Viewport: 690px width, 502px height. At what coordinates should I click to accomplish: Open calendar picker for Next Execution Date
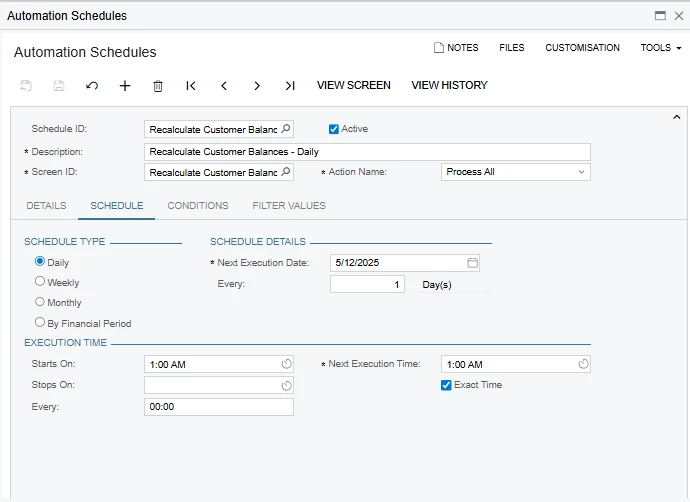pos(472,263)
